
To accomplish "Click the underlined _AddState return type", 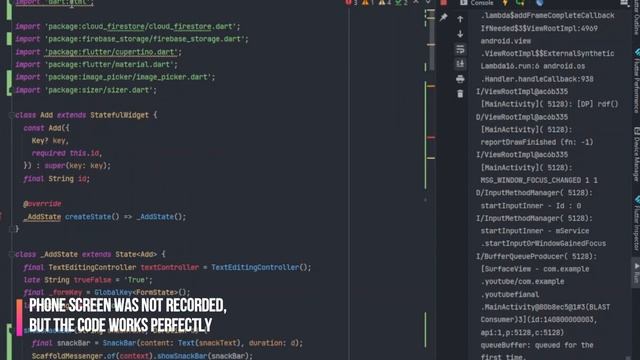I will [x=42, y=217].
